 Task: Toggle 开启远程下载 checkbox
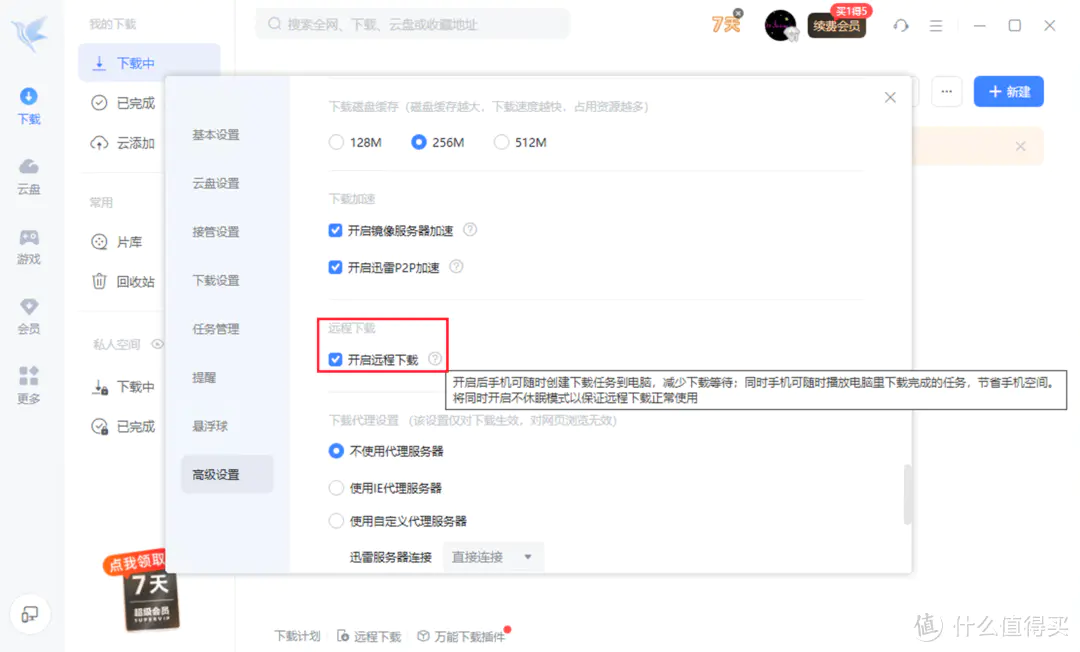(x=335, y=359)
